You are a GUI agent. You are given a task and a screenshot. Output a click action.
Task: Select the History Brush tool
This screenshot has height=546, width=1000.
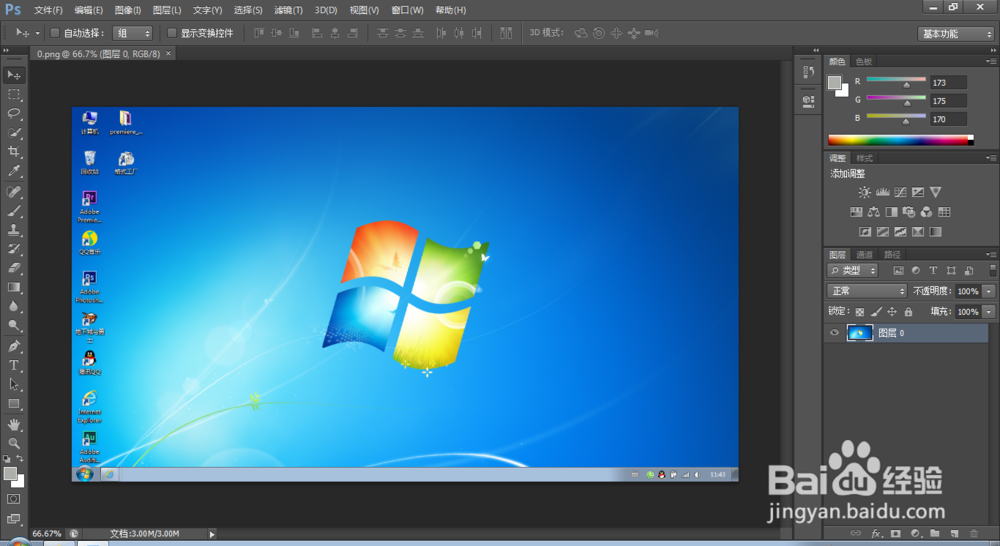[x=13, y=249]
